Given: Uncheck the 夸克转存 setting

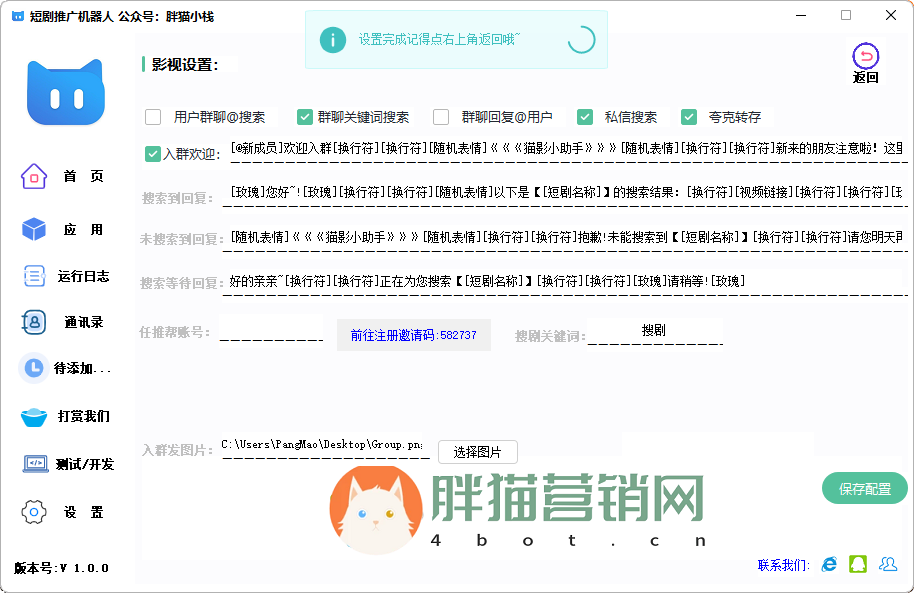Looking at the screenshot, I should (x=689, y=117).
